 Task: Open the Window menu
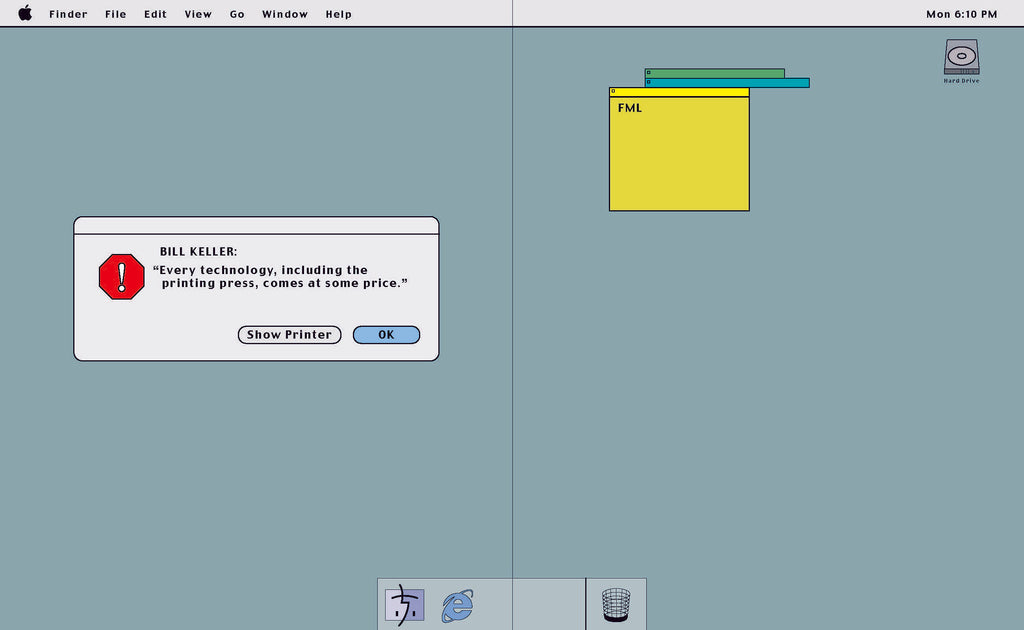click(x=285, y=14)
